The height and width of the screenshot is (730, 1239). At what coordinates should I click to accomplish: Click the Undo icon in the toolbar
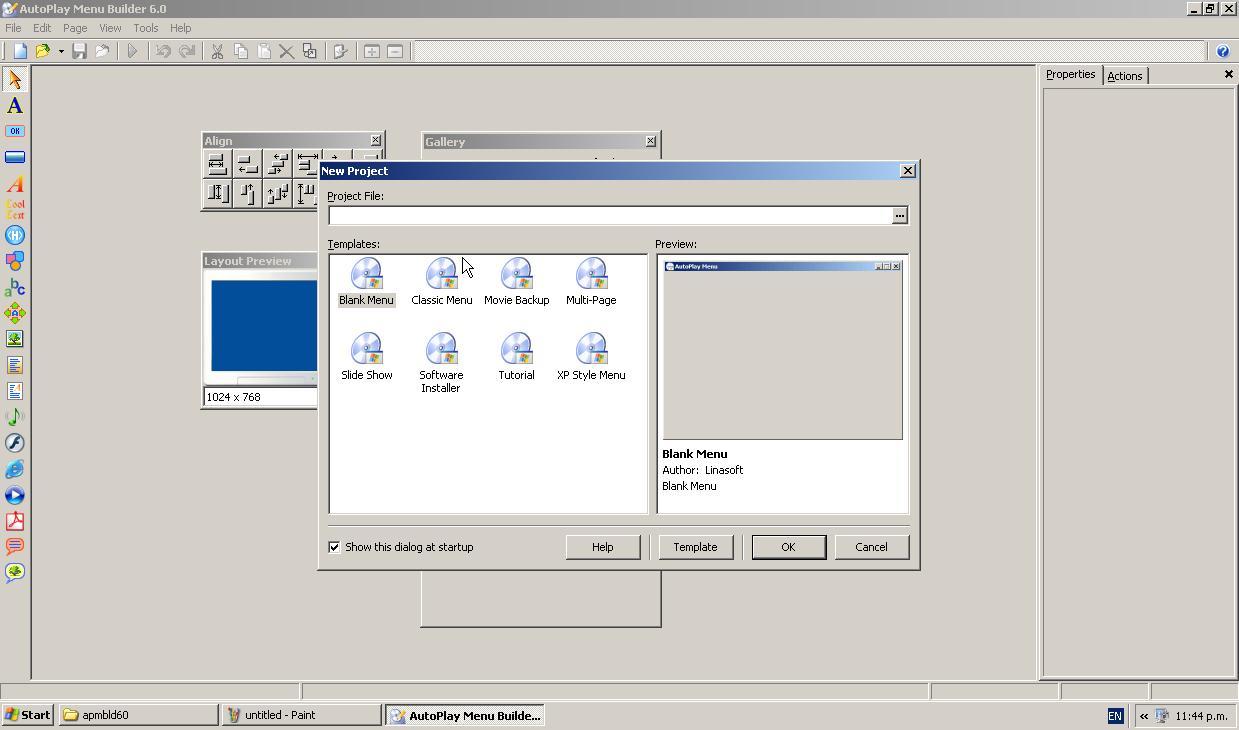pos(163,50)
